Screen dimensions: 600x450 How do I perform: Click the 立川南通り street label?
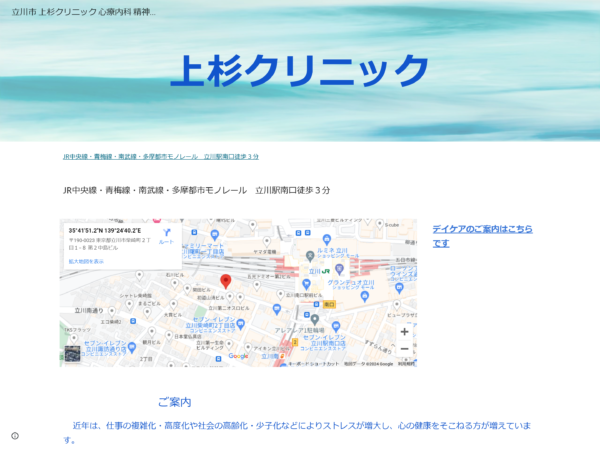point(89,310)
